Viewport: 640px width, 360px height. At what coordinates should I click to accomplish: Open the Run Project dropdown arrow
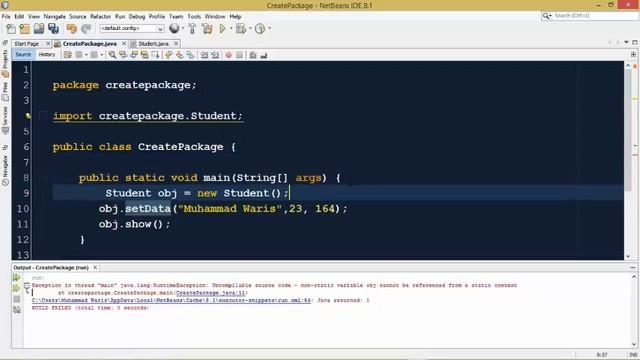231,29
